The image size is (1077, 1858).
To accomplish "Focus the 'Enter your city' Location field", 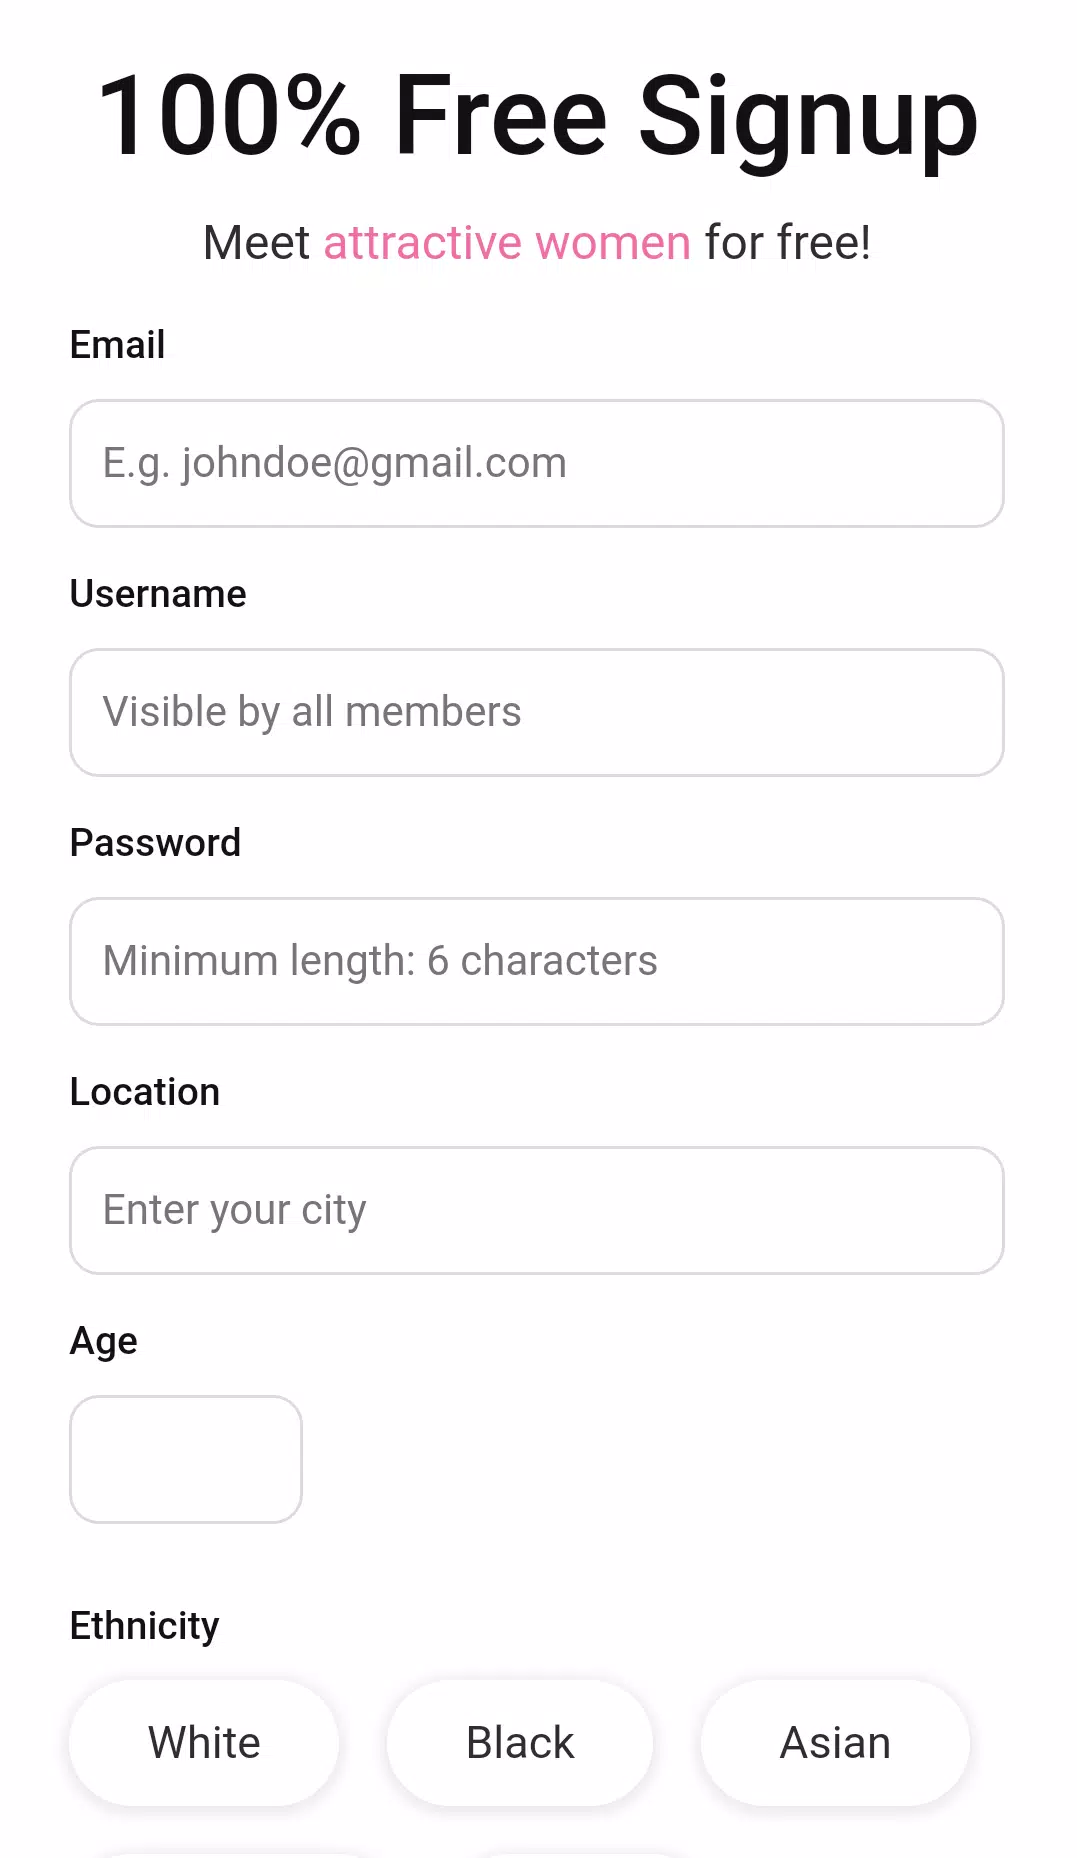I will 536,1210.
